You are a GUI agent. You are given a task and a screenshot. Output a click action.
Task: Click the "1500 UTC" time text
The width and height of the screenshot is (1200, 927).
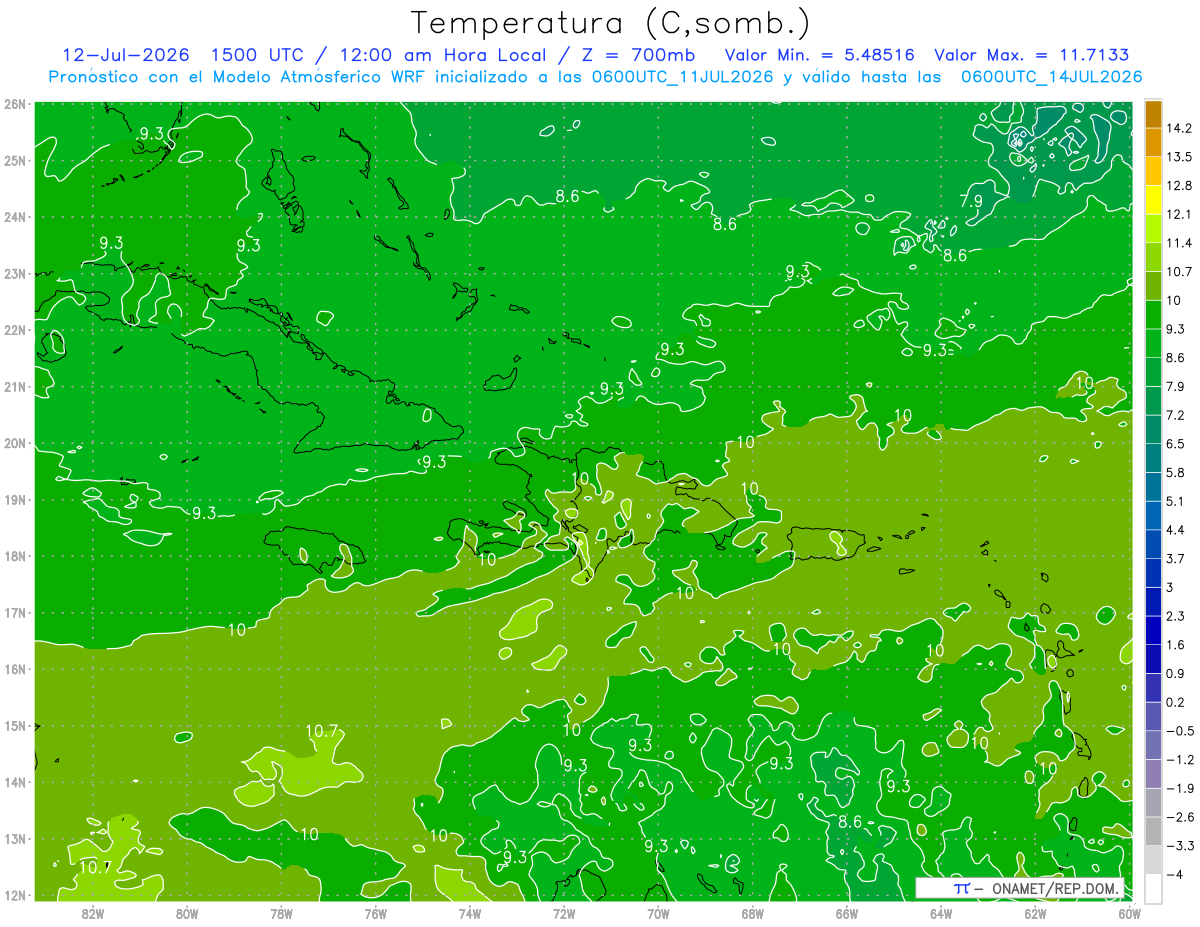tap(257, 55)
